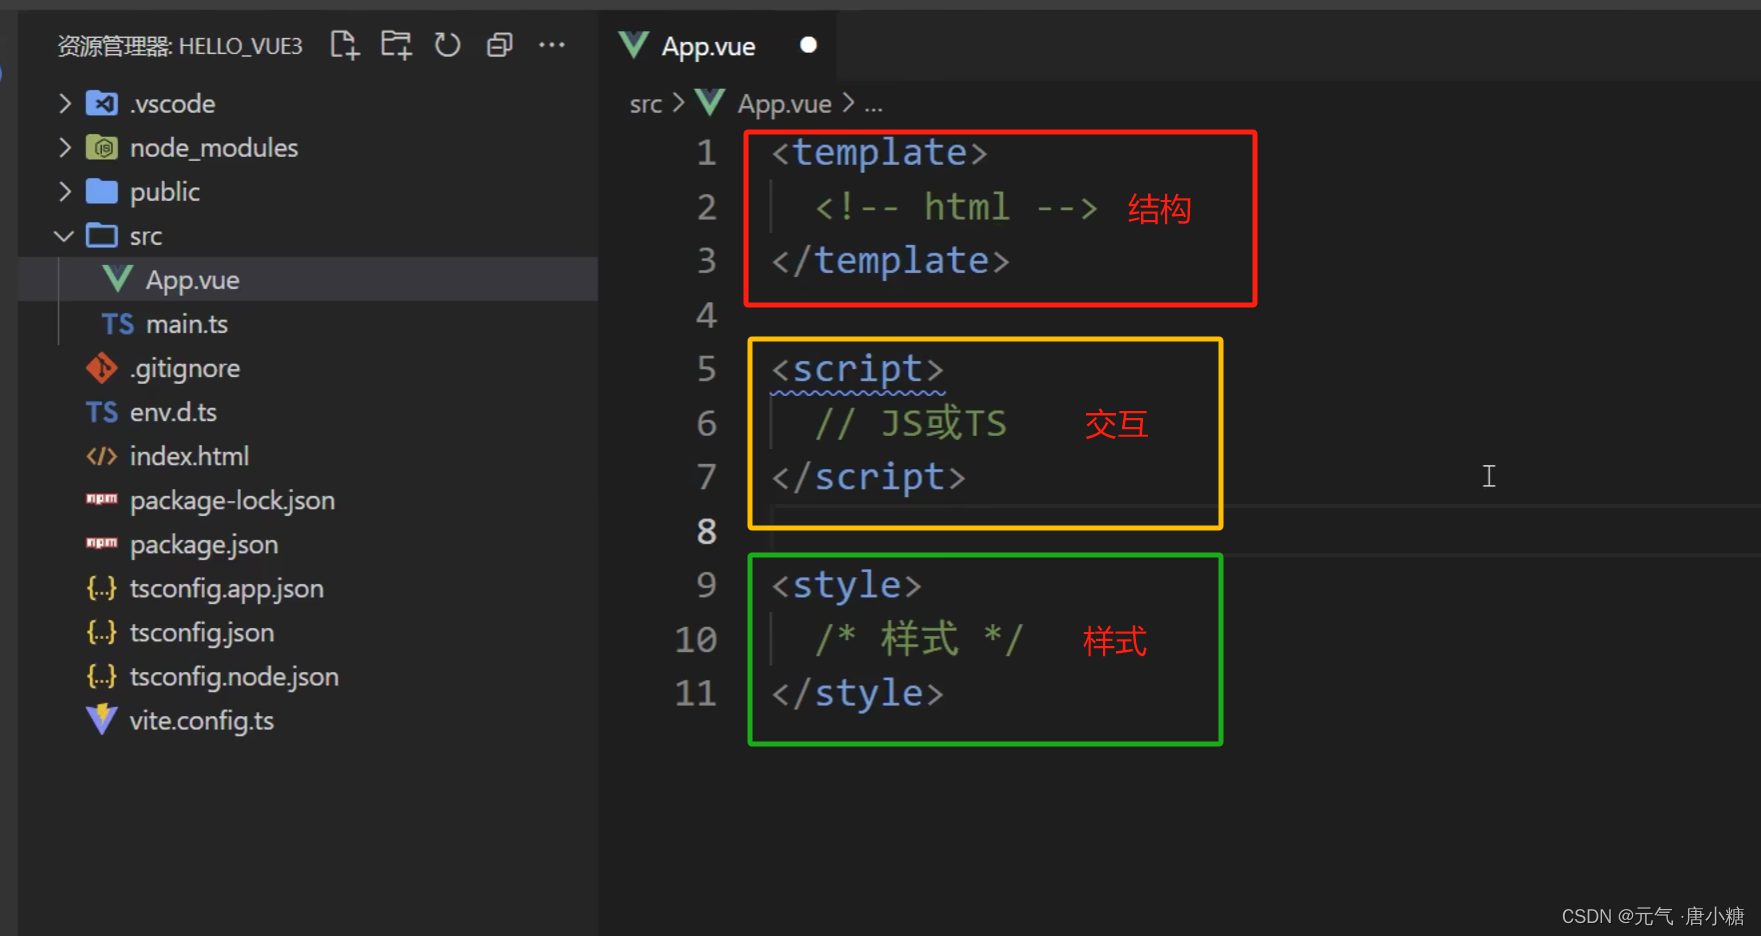Expand the .vscode folder
Image resolution: width=1761 pixels, height=936 pixels.
[x=63, y=103]
